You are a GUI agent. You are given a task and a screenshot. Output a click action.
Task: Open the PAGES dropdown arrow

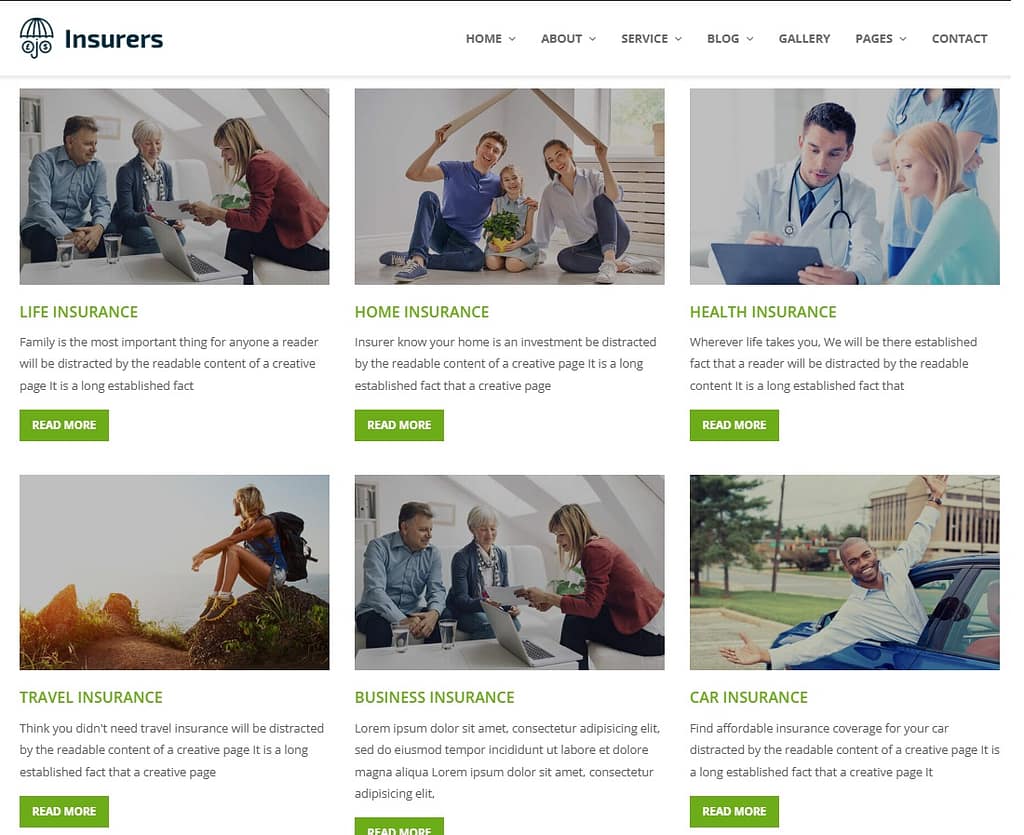(903, 39)
